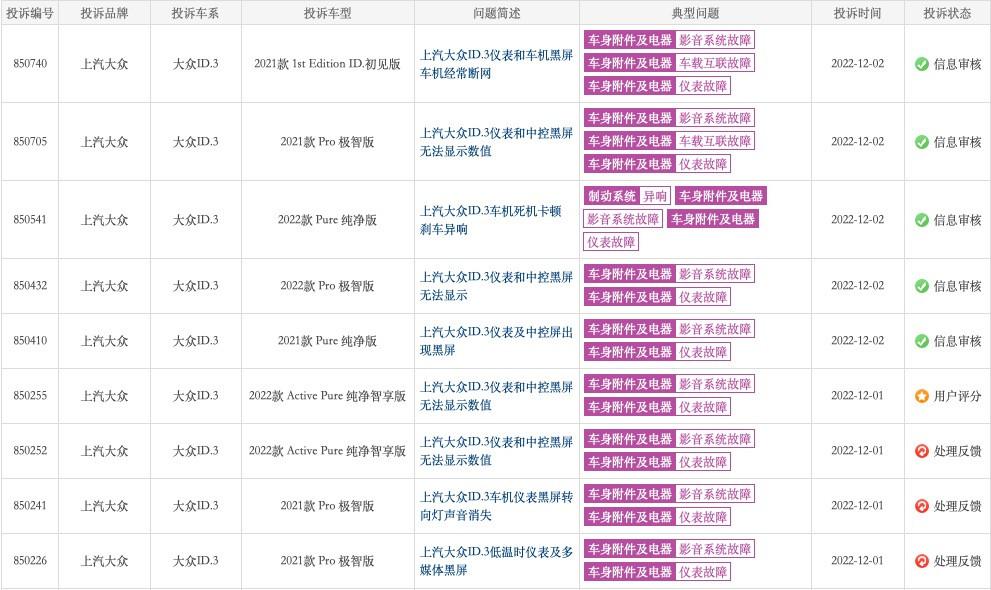Open complaint link in row 850705
Image resolution: width=991 pixels, height=590 pixels.
tap(496, 142)
